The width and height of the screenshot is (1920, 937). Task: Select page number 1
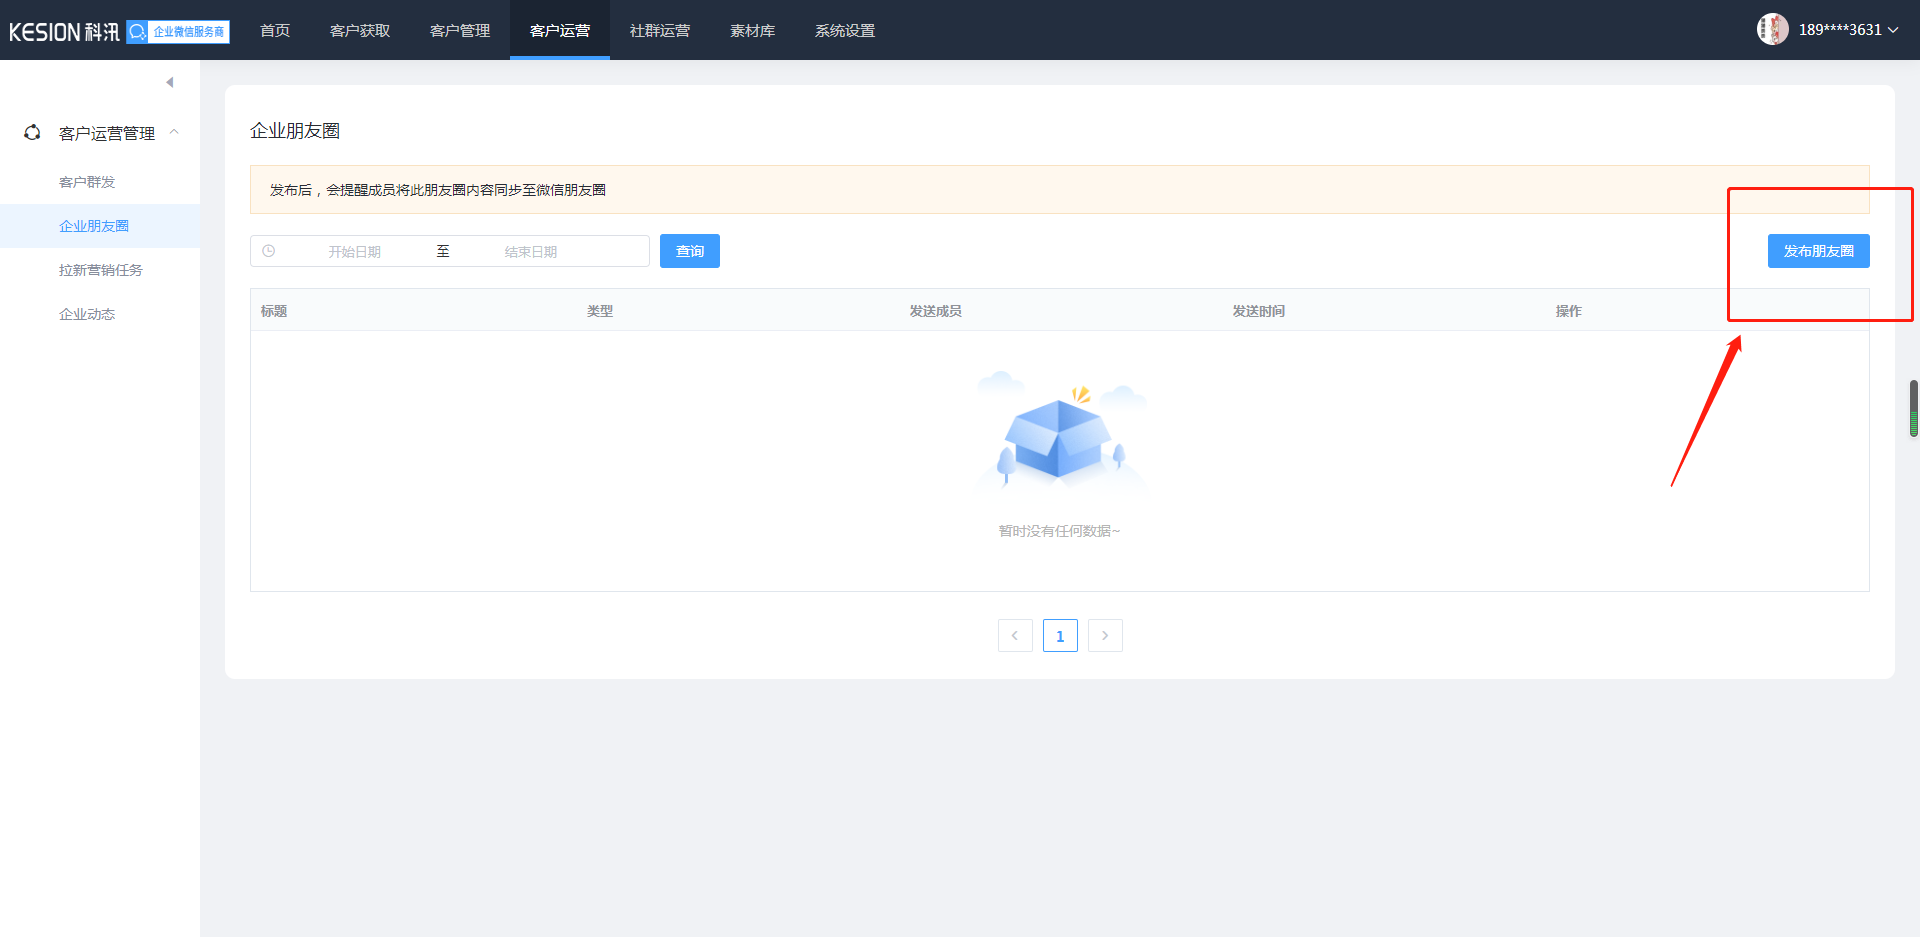[x=1060, y=636]
